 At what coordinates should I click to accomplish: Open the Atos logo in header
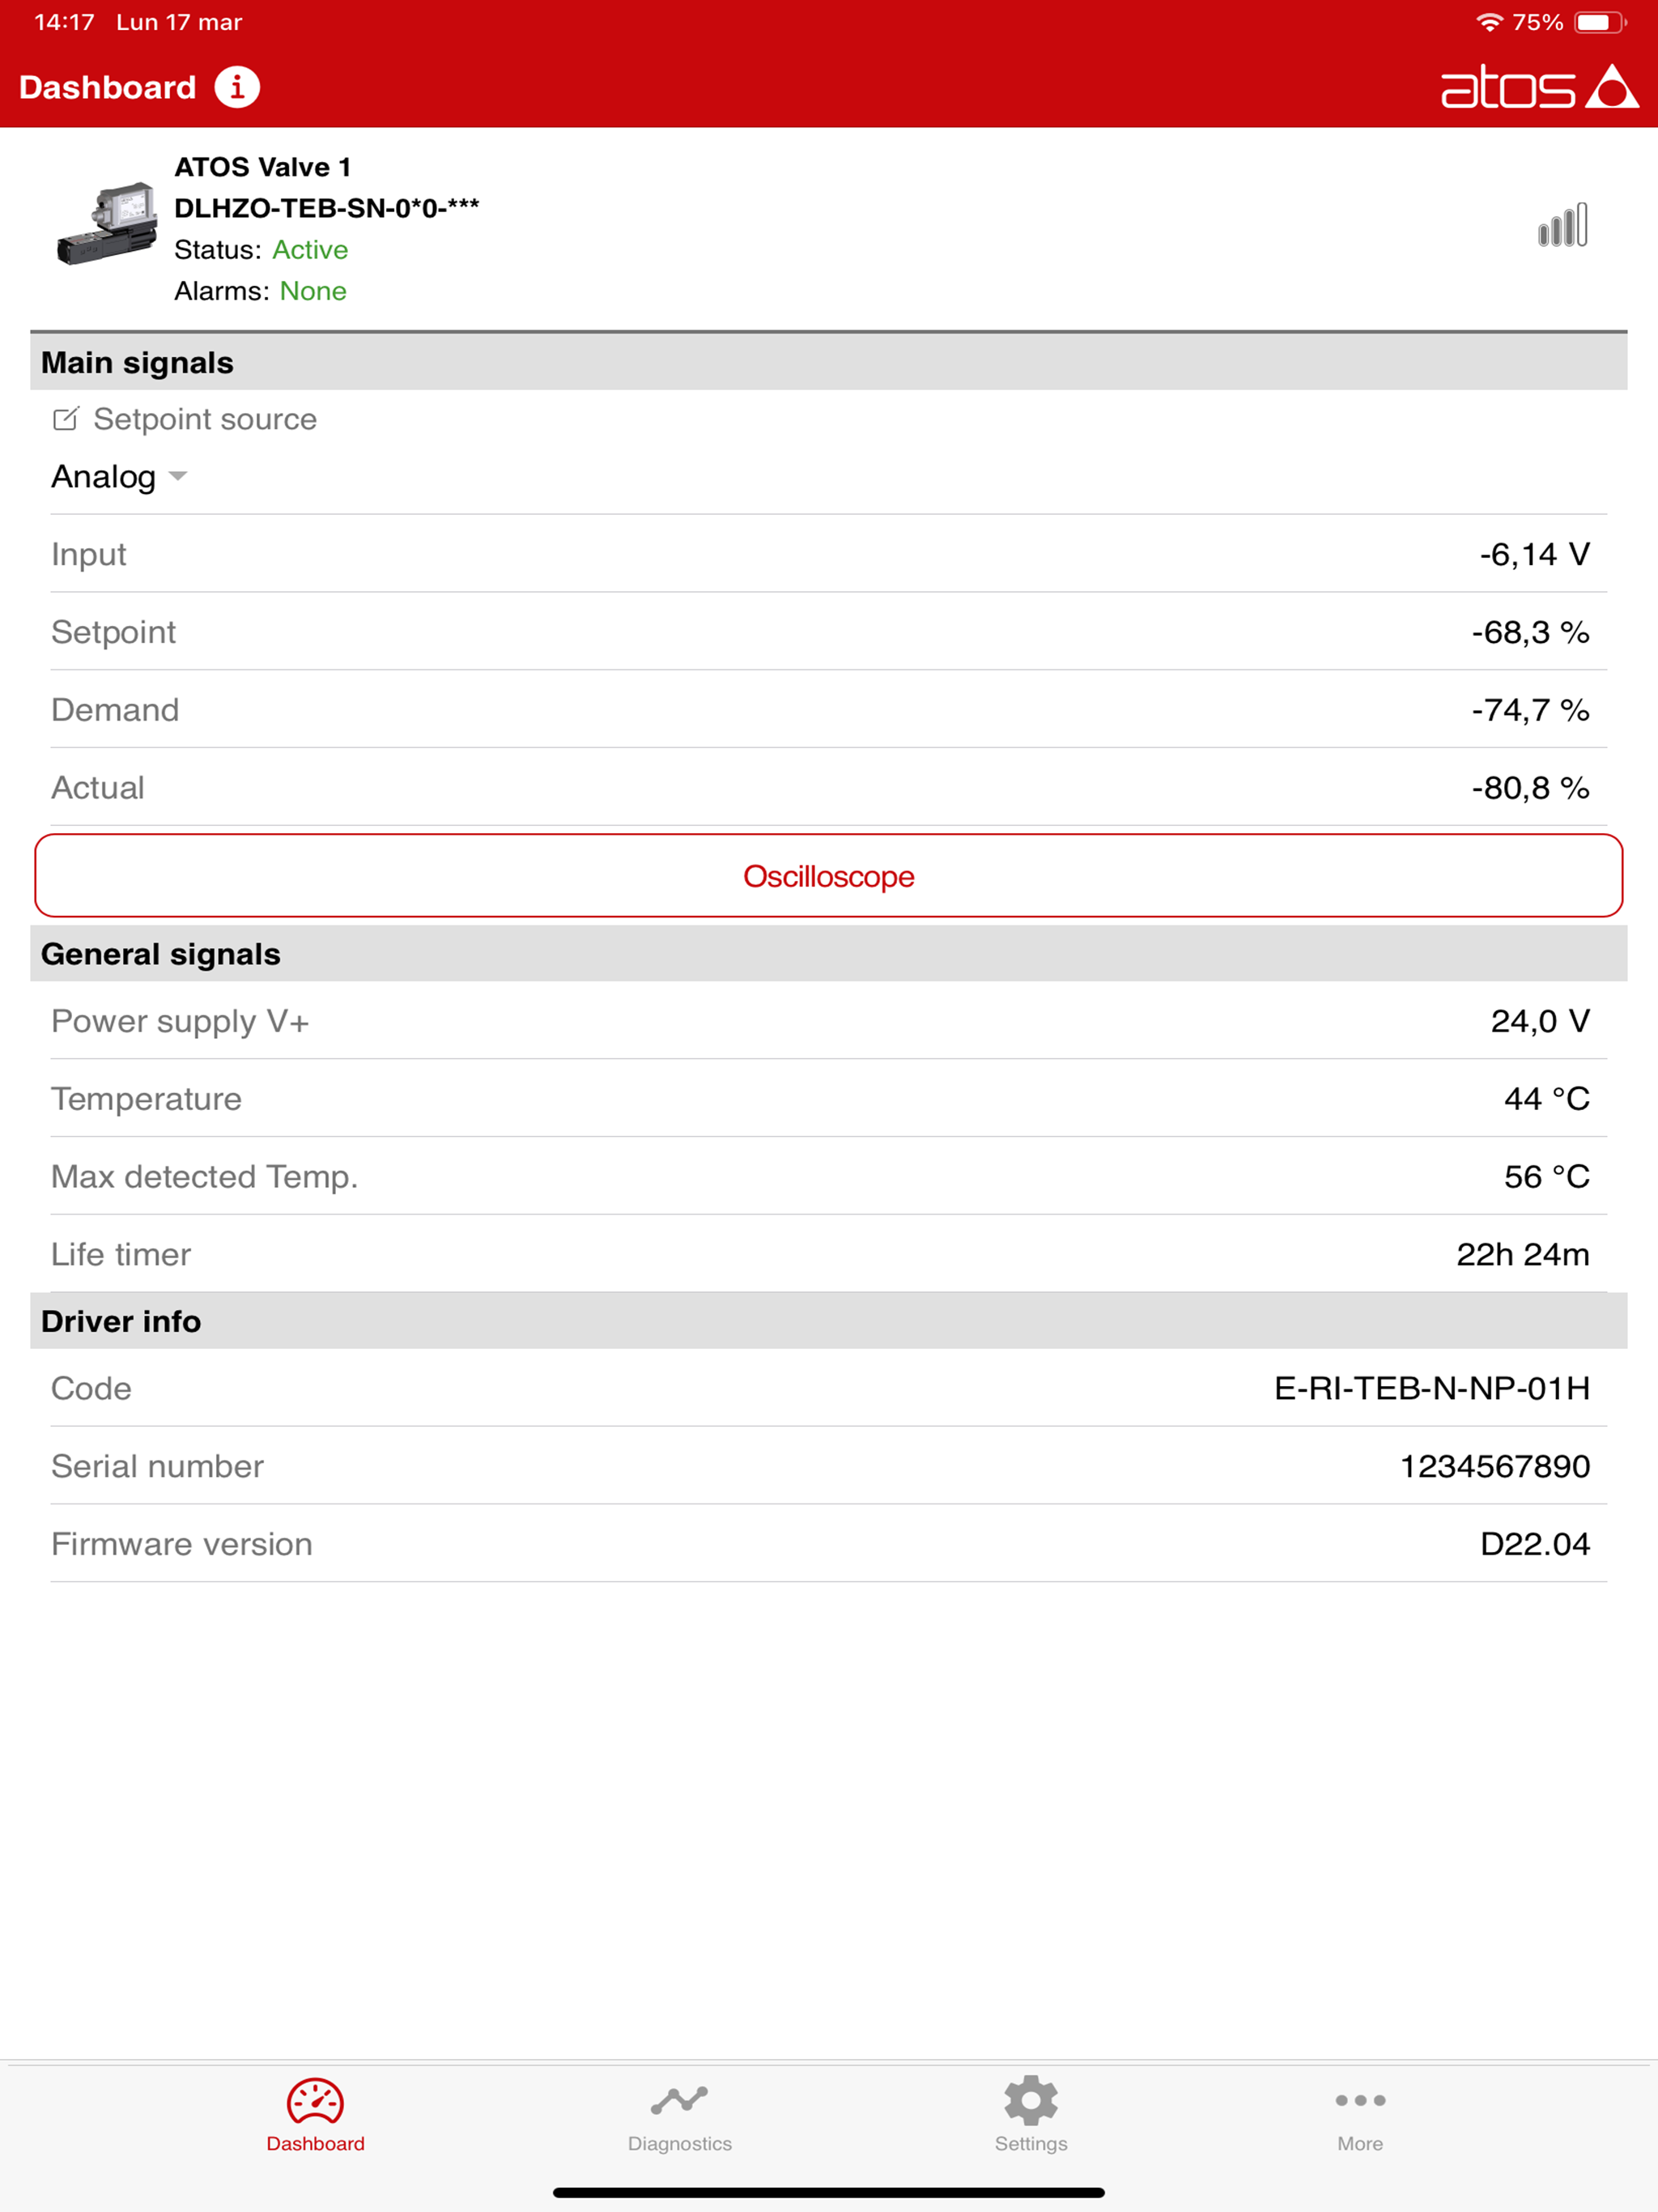[1539, 87]
